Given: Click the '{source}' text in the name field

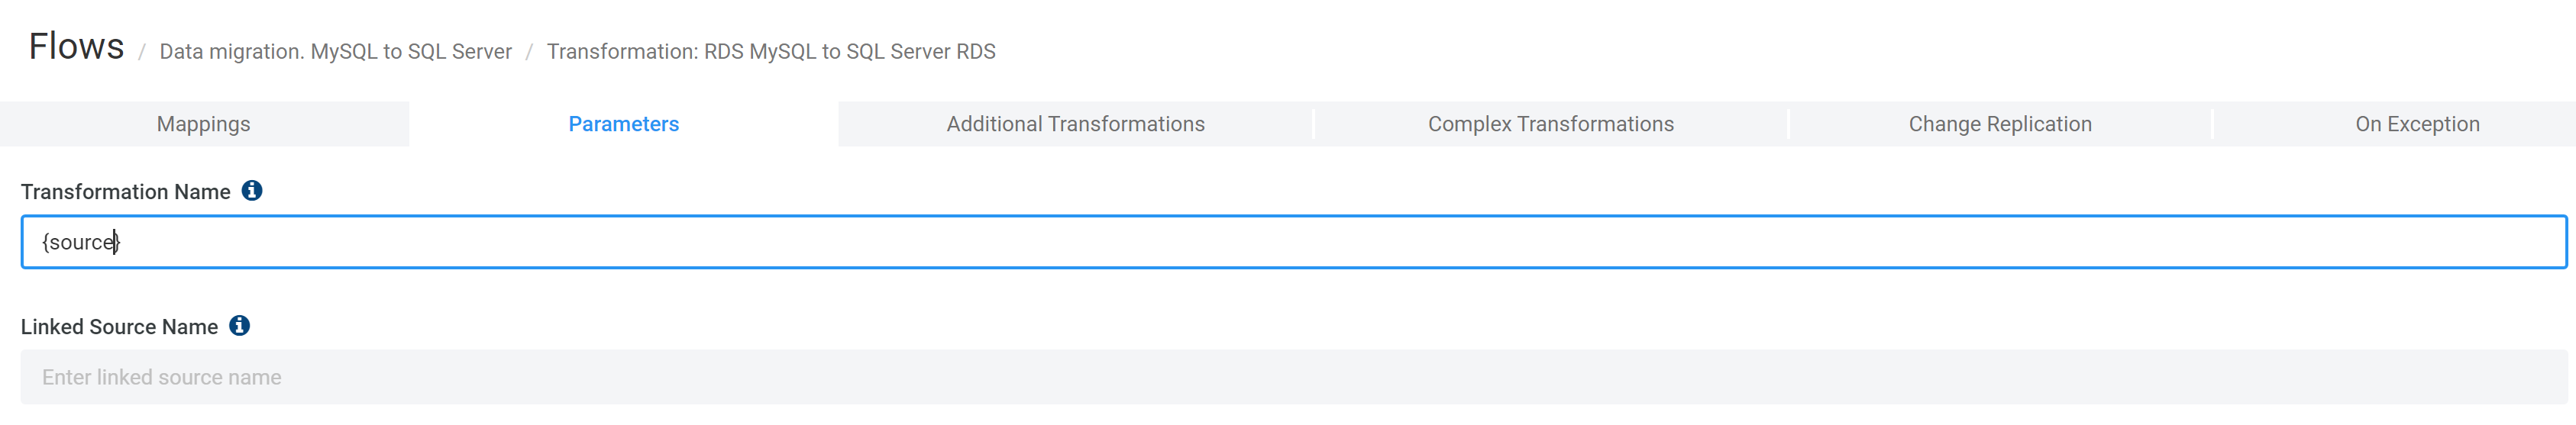Looking at the screenshot, I should click(x=81, y=242).
